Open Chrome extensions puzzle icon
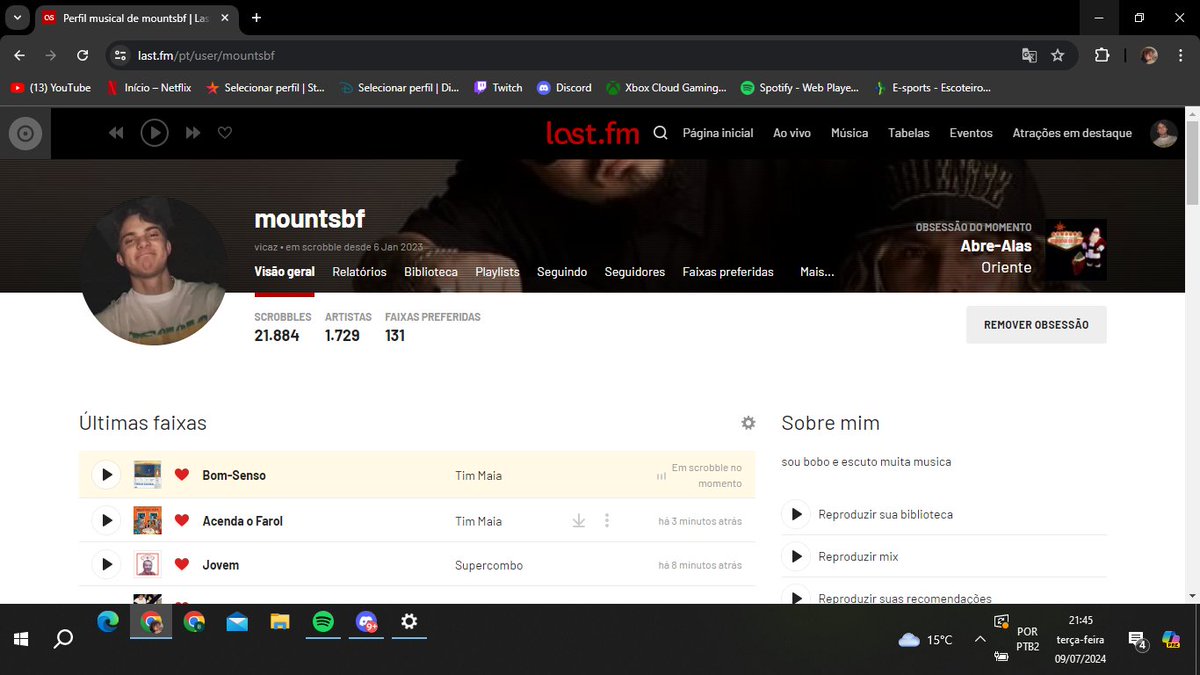This screenshot has height=675, width=1200. 1102,56
